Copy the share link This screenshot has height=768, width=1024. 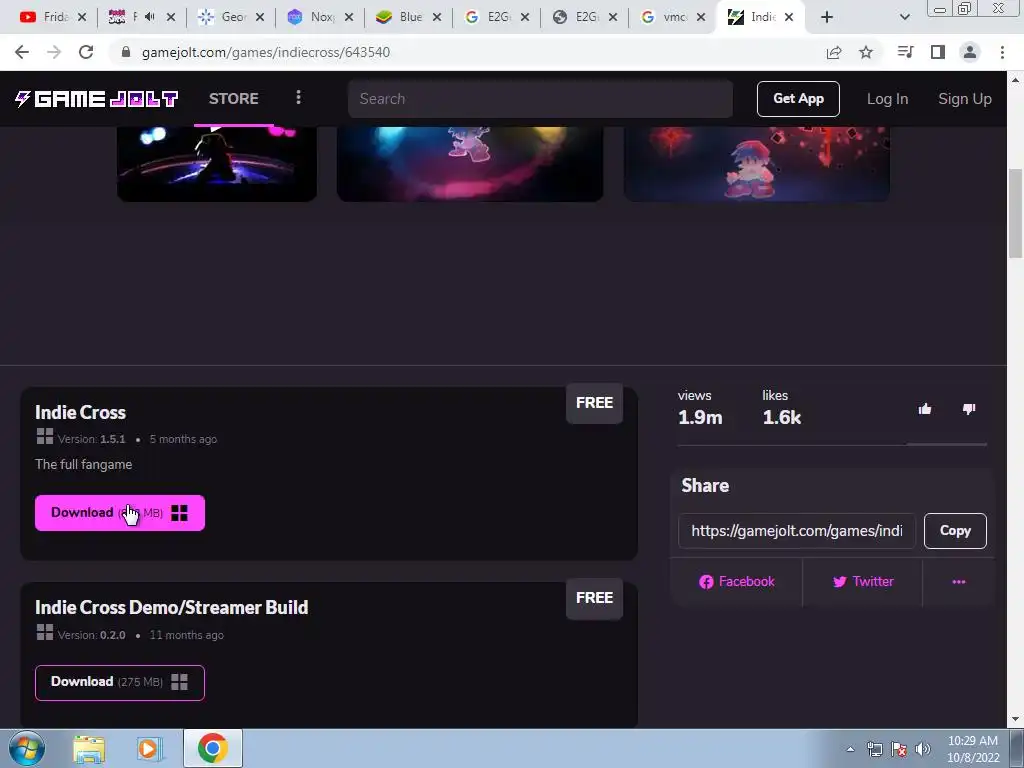[x=955, y=531]
